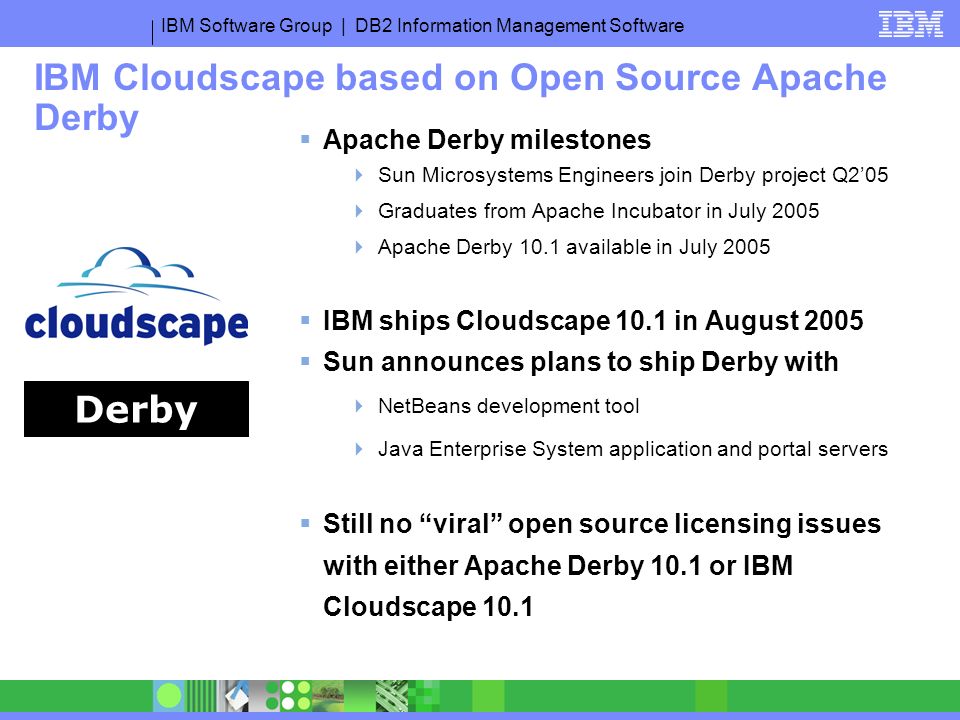Click arrow bullet beside 'Java Enterprise System'

point(359,449)
